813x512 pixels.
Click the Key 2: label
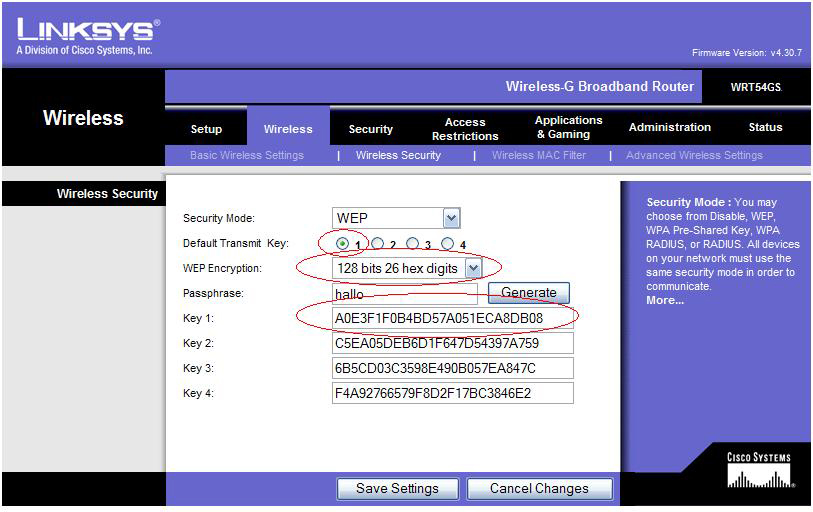click(198, 343)
